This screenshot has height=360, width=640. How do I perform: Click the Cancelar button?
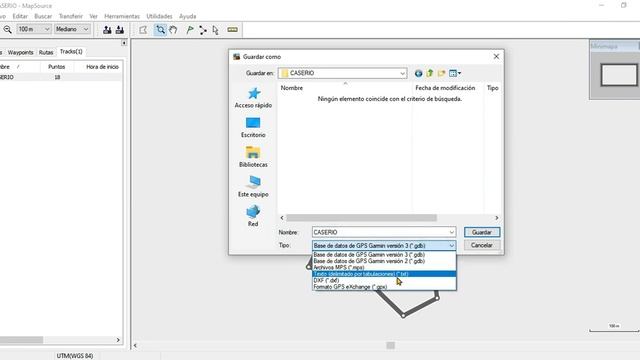[482, 245]
